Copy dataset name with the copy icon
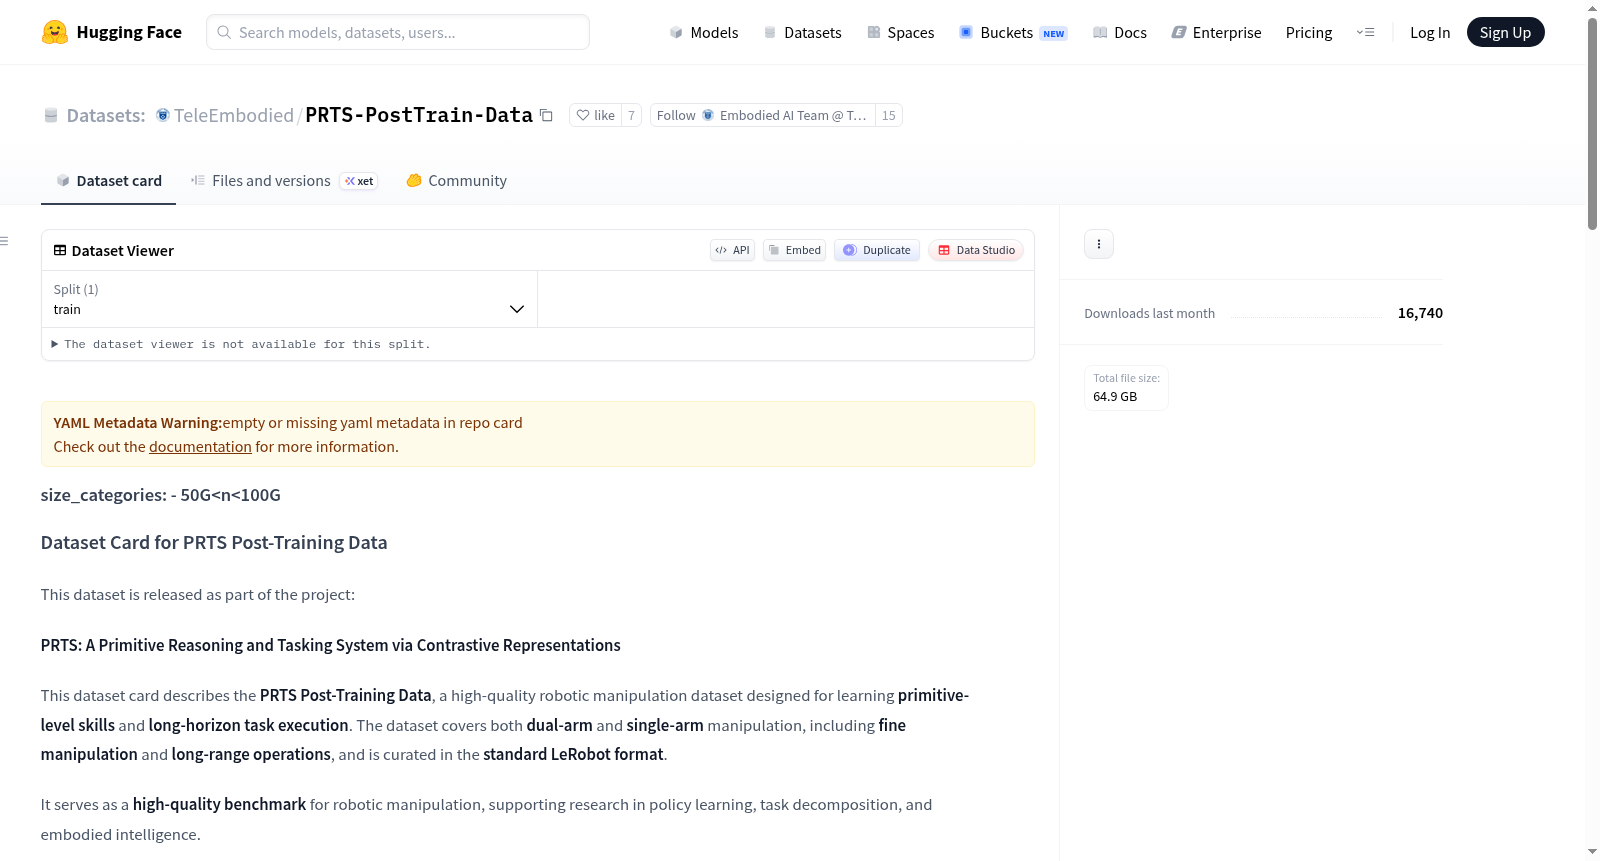 [546, 115]
